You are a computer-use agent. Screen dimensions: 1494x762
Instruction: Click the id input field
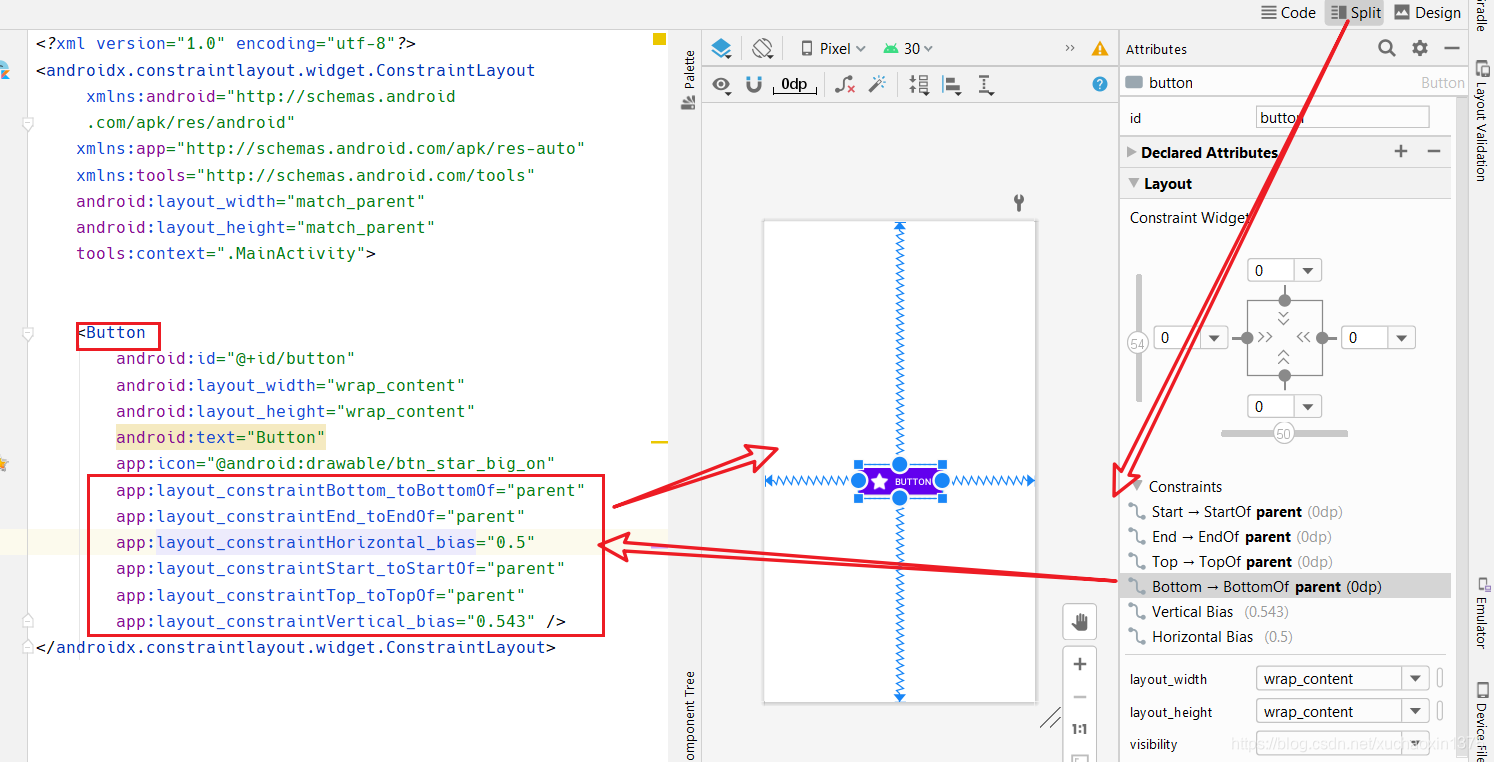(x=1342, y=117)
